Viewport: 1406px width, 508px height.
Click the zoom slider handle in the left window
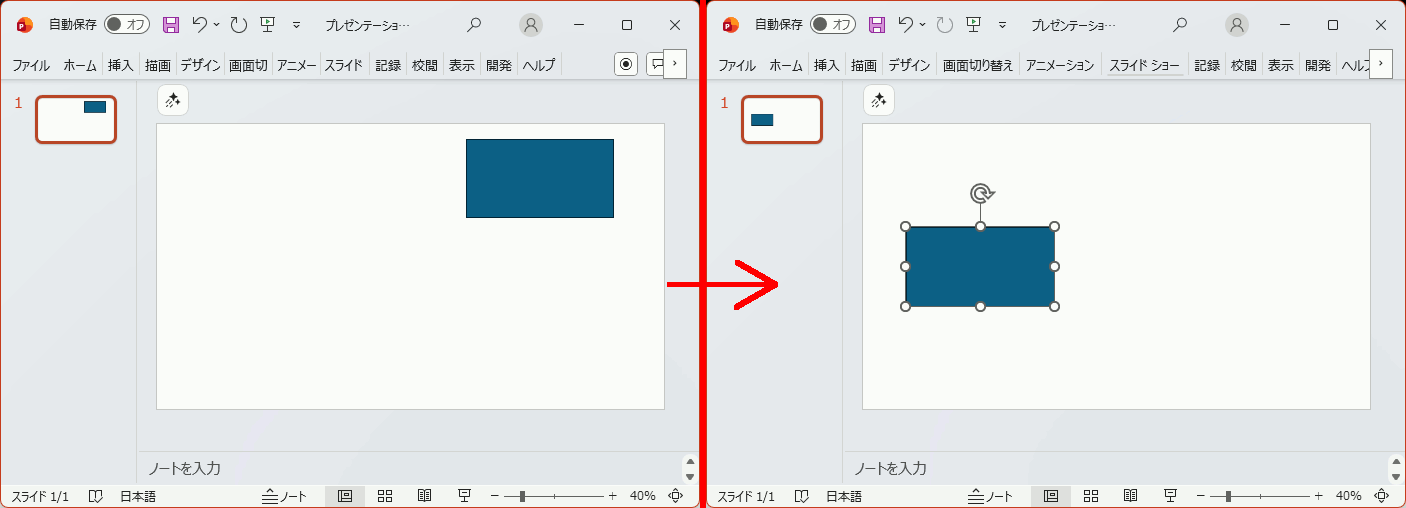[x=522, y=496]
